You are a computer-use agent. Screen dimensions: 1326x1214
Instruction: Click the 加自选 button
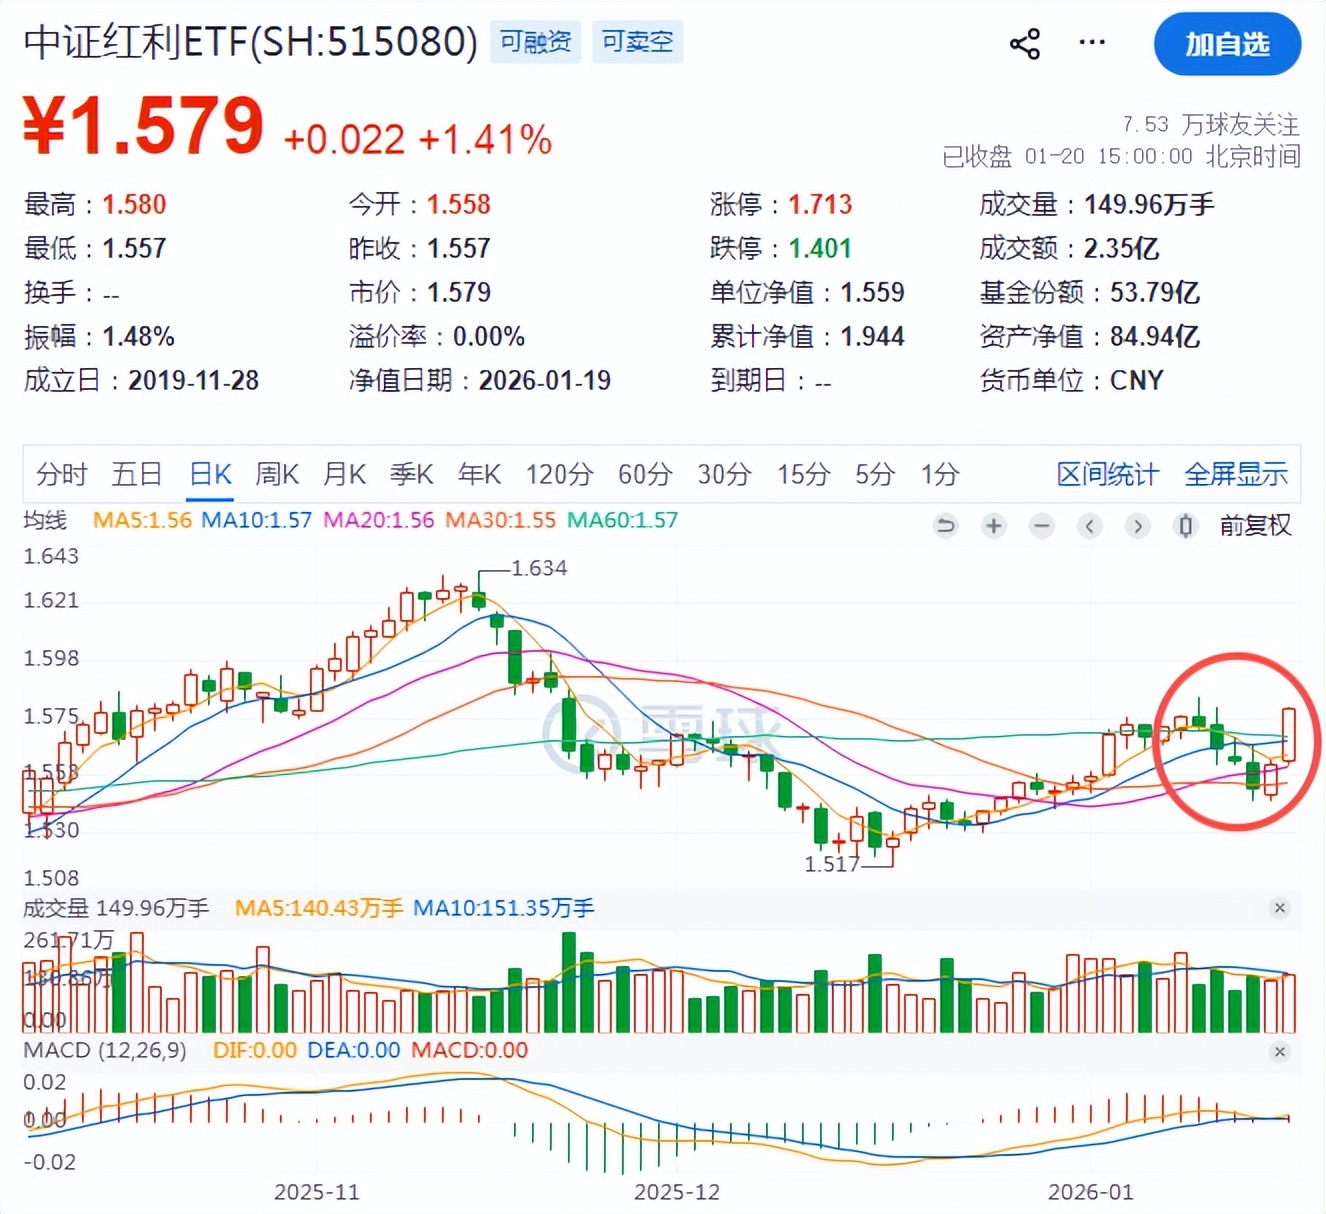(x=1227, y=44)
